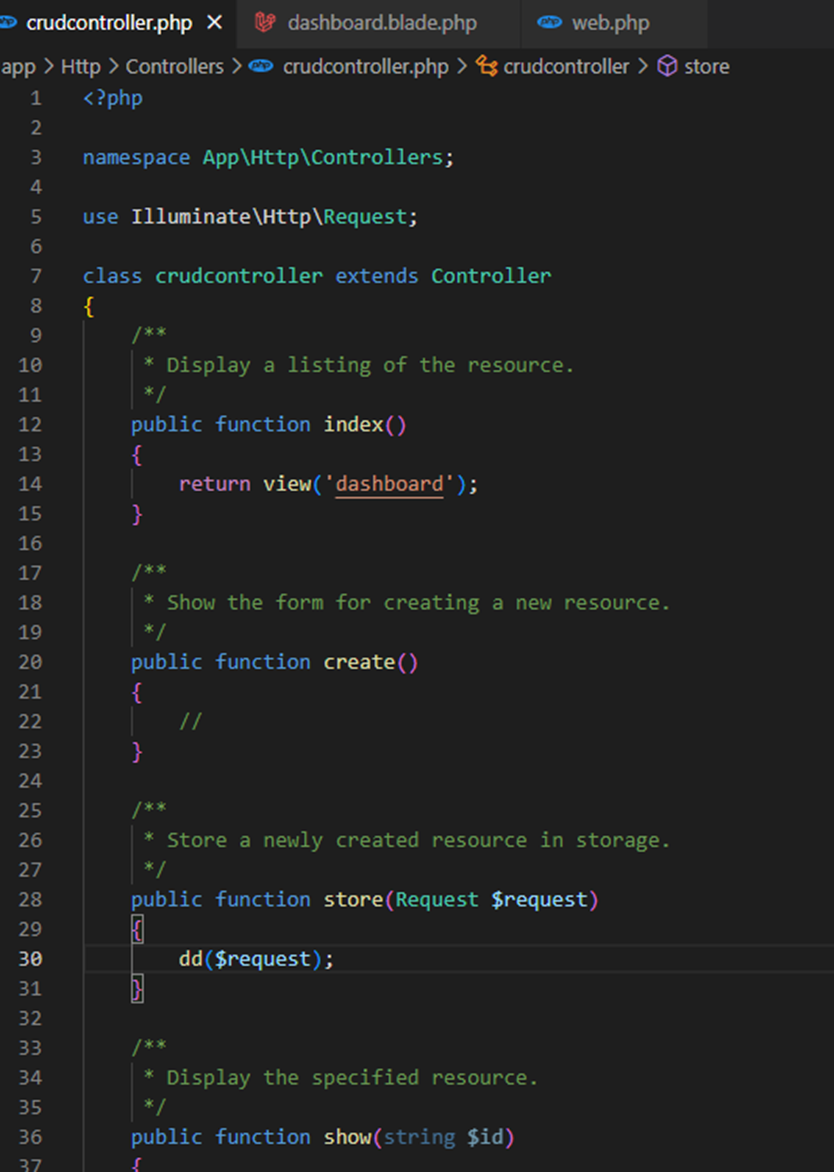834x1172 pixels.
Task: Select the crudcontroller.php tab
Action: coord(109,23)
